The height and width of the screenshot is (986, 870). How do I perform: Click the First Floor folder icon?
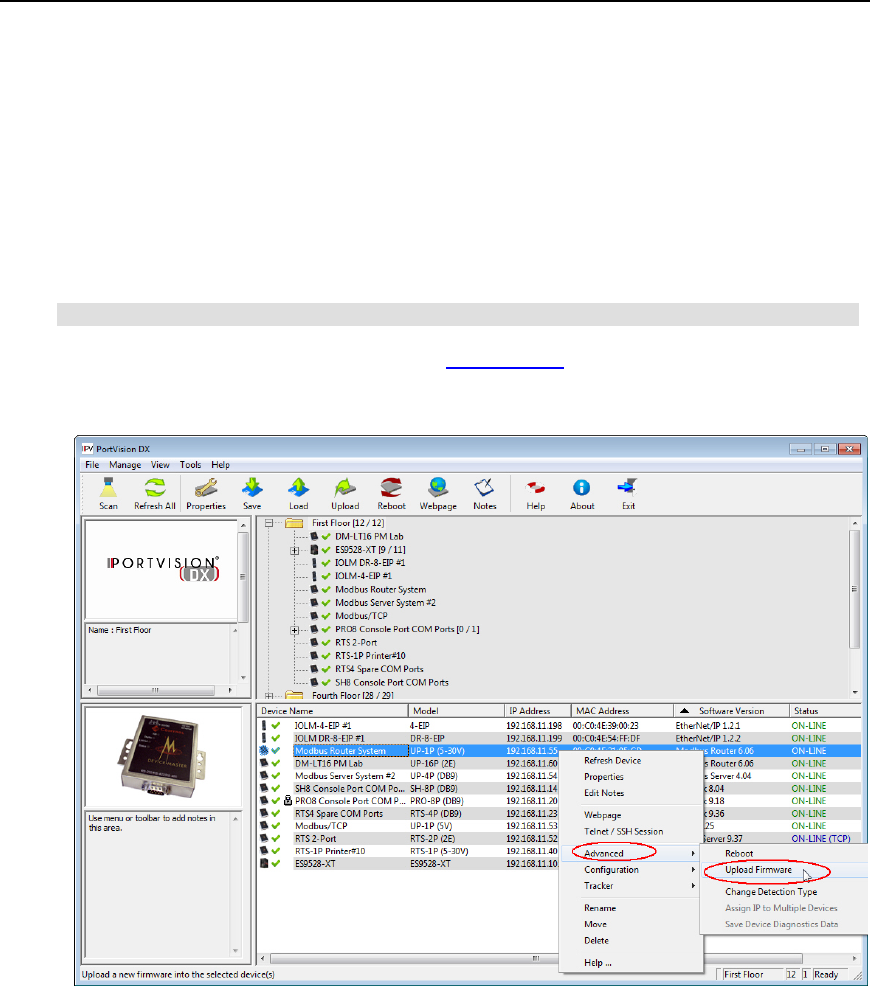(x=294, y=523)
